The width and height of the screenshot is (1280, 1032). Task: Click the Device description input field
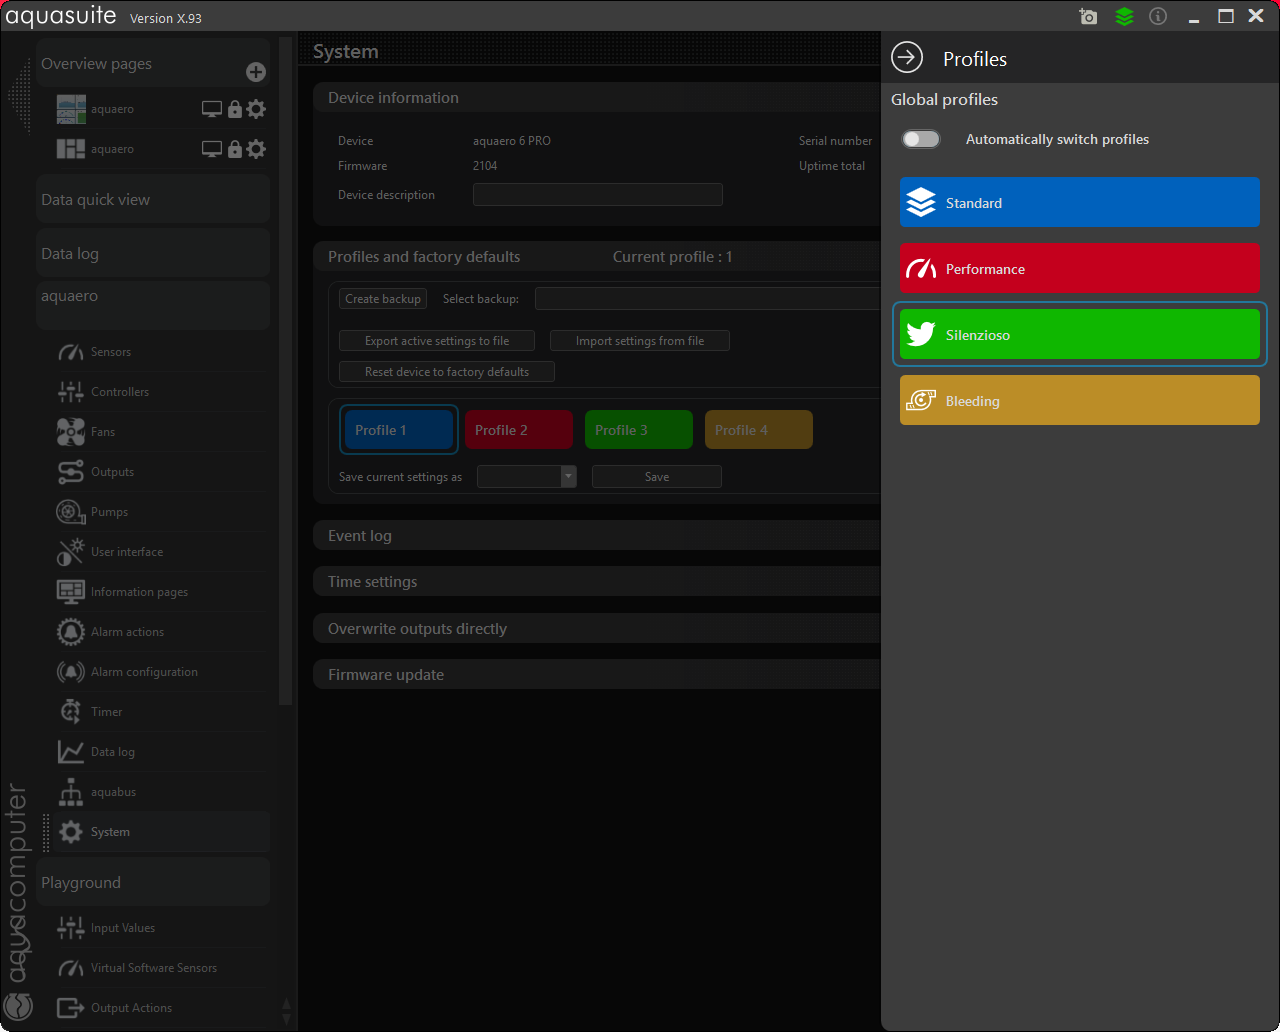[x=598, y=195]
